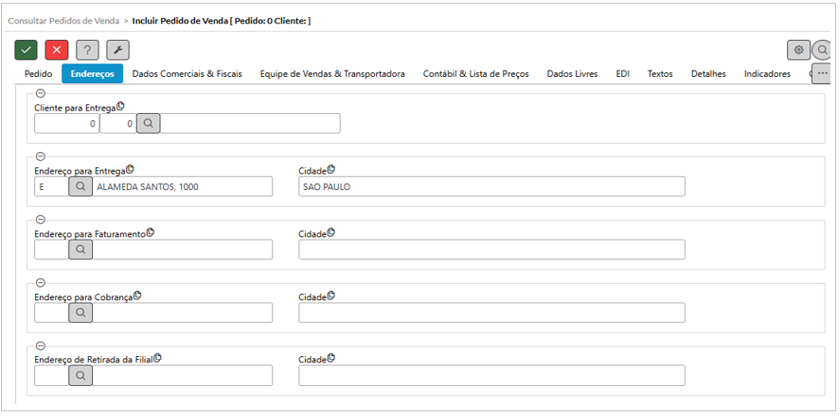
Task: Click the Endereço para Cobrança code field
Action: (52, 313)
